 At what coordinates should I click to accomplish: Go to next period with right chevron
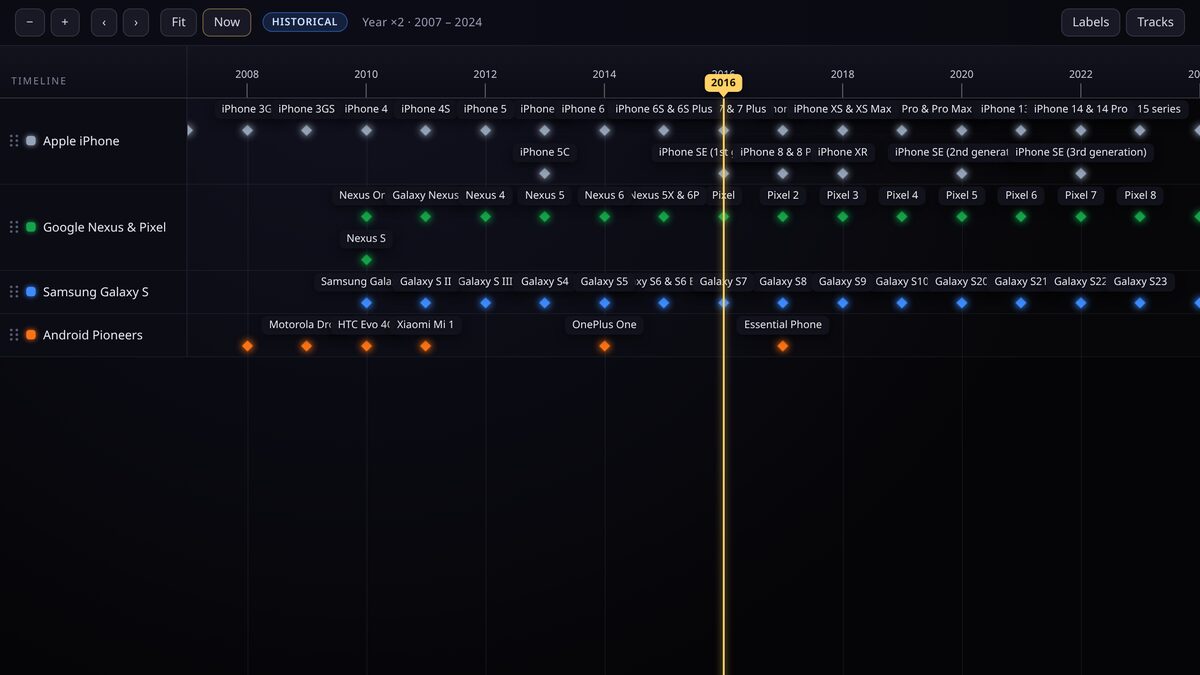click(136, 22)
